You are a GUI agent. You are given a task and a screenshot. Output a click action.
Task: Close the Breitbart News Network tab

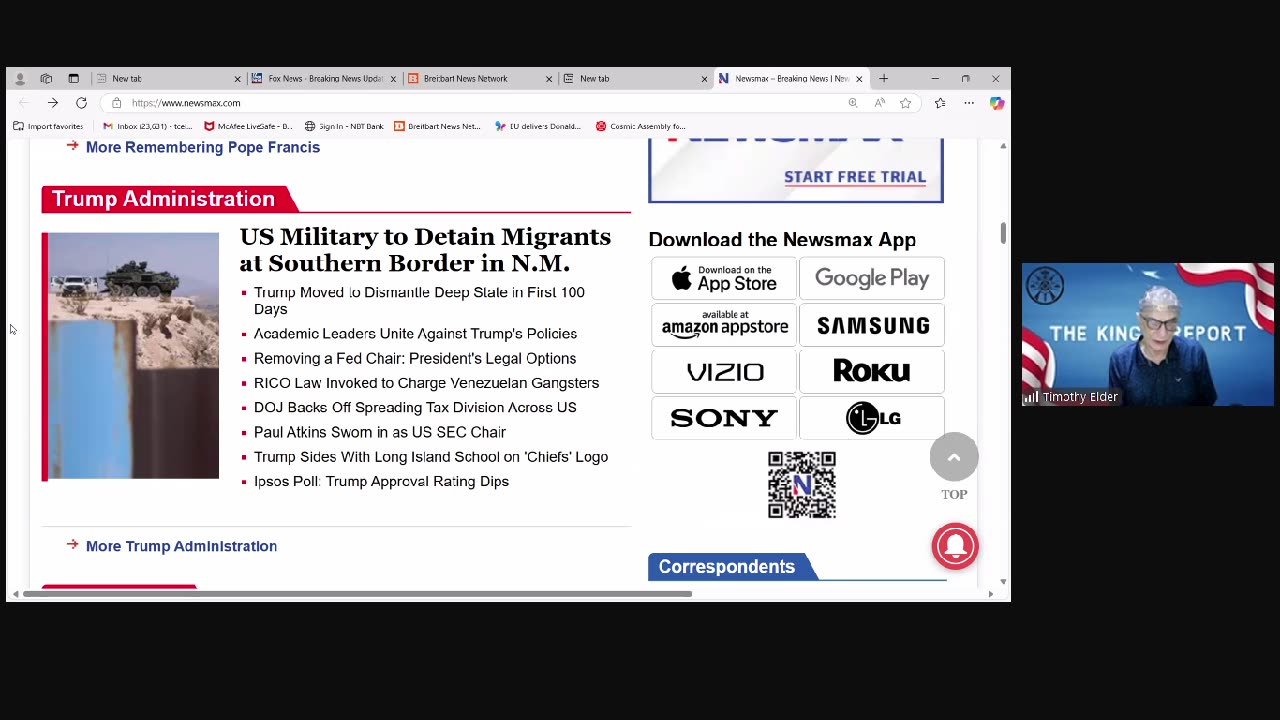pos(549,78)
